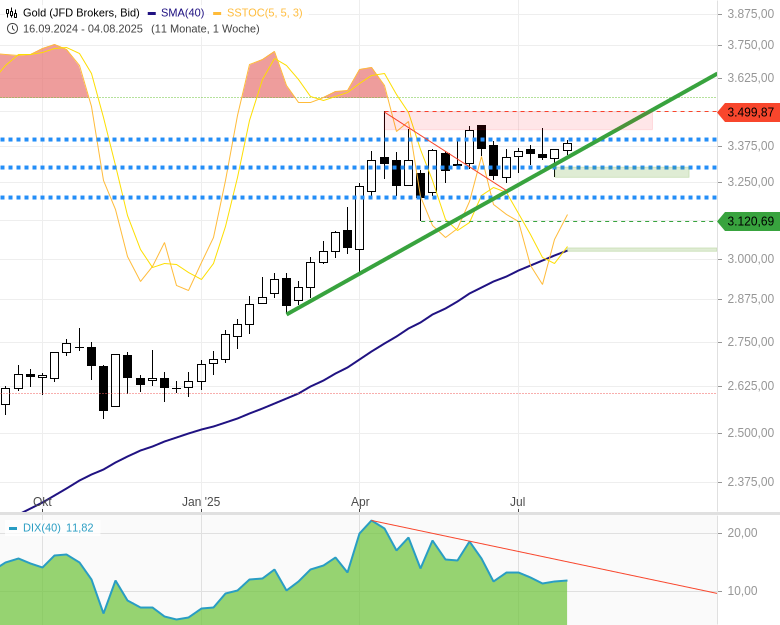The width and height of the screenshot is (780, 625).
Task: Click the 20,00 DIX axis label
Action: (742, 533)
